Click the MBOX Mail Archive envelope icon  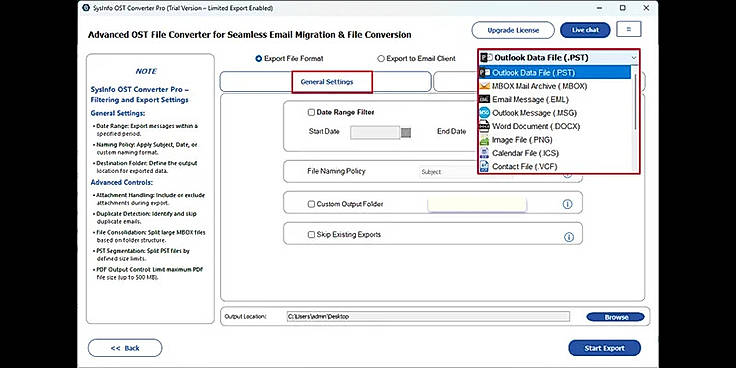(484, 86)
